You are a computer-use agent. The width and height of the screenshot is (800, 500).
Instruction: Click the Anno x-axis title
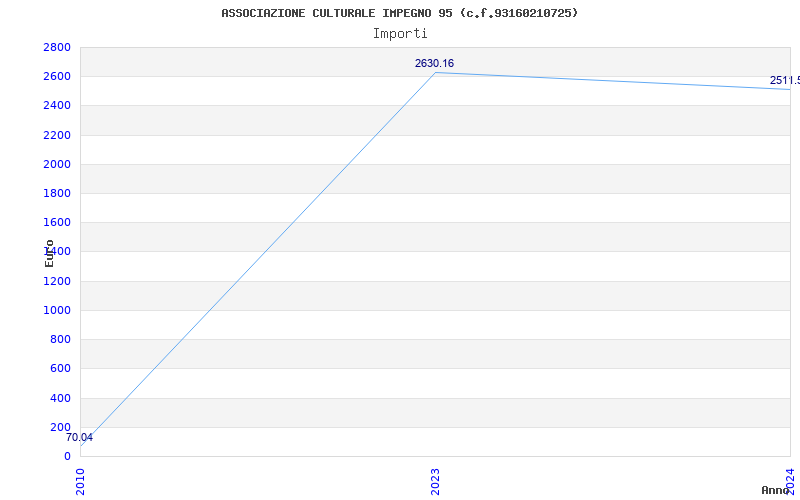click(x=776, y=490)
